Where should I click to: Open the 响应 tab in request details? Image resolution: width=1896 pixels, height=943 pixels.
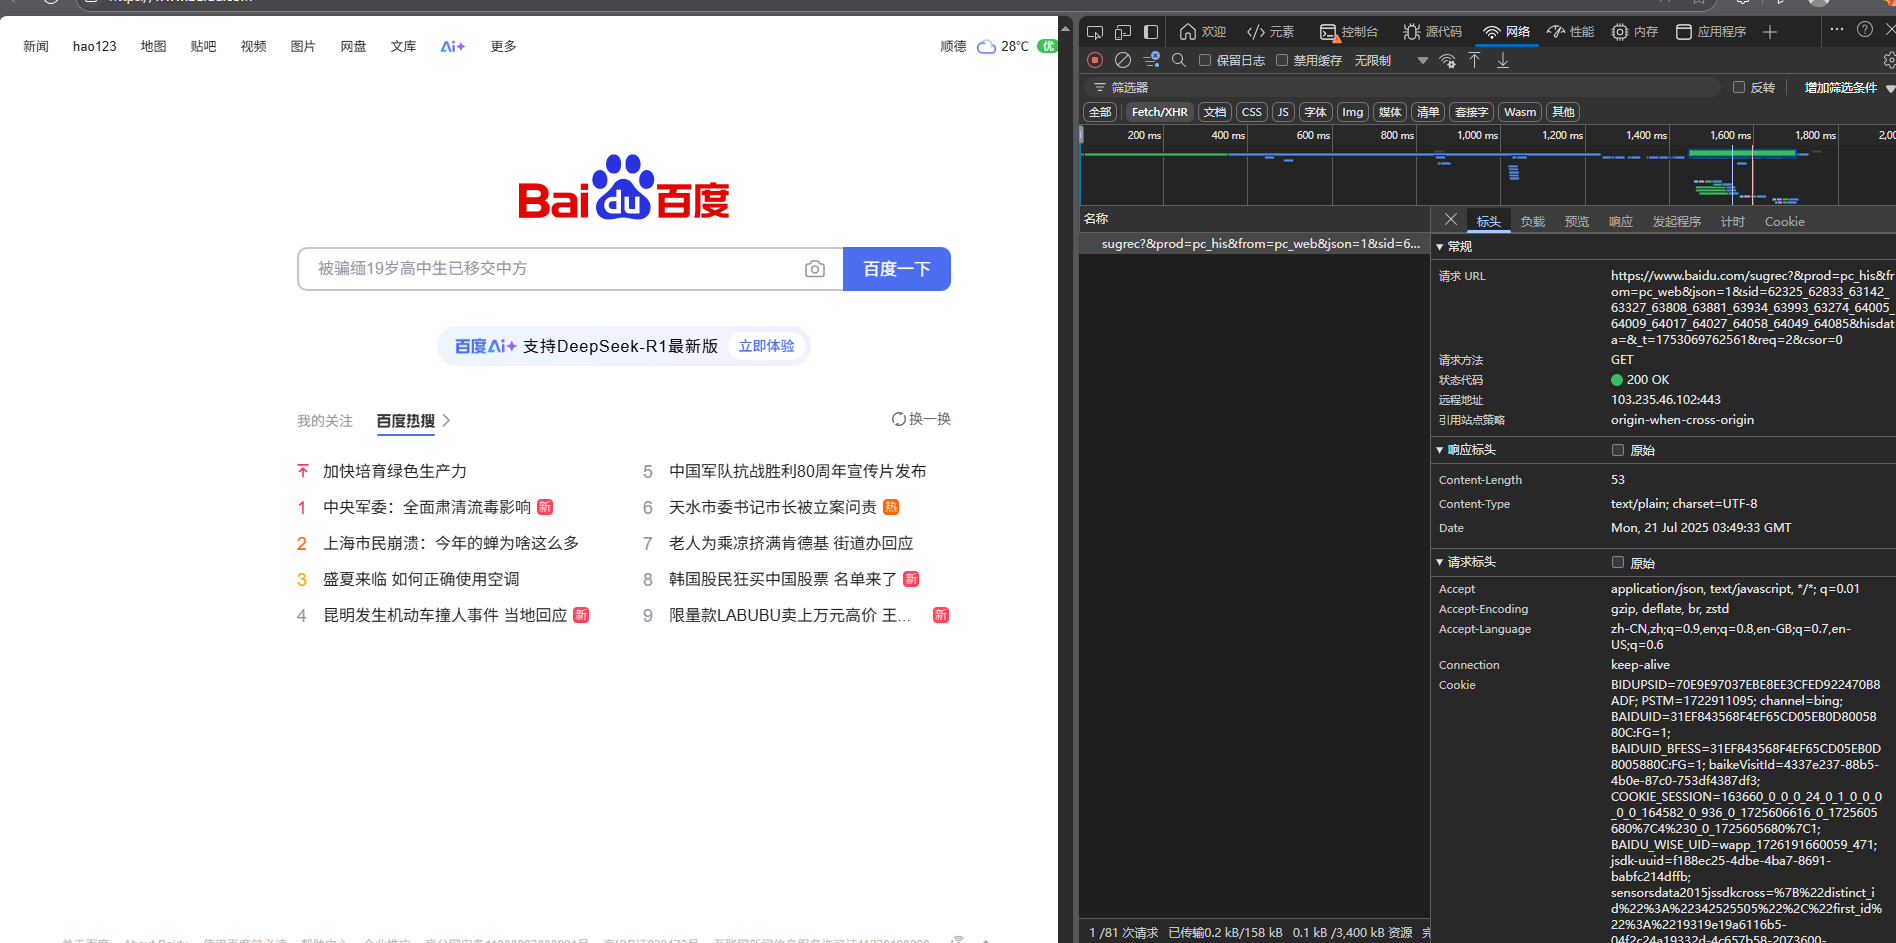1621,221
